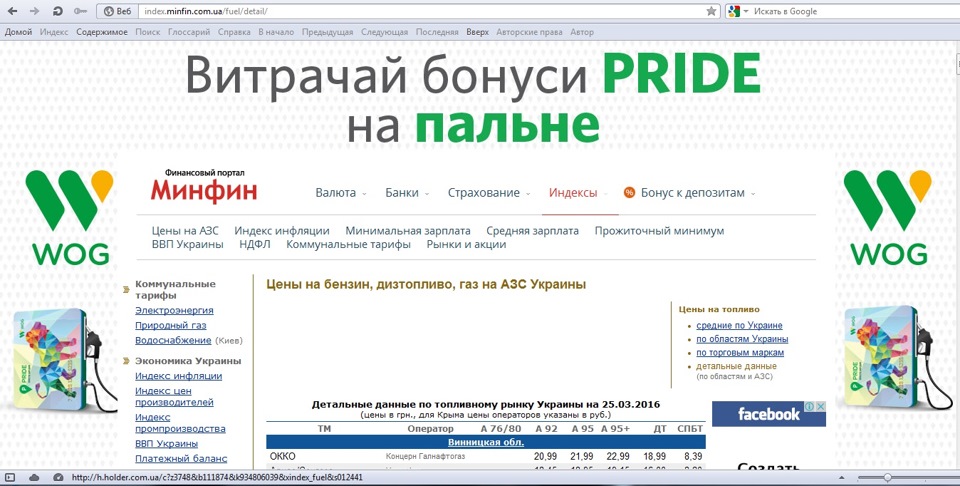Expand the 'Валюта' menu

pos(341,193)
